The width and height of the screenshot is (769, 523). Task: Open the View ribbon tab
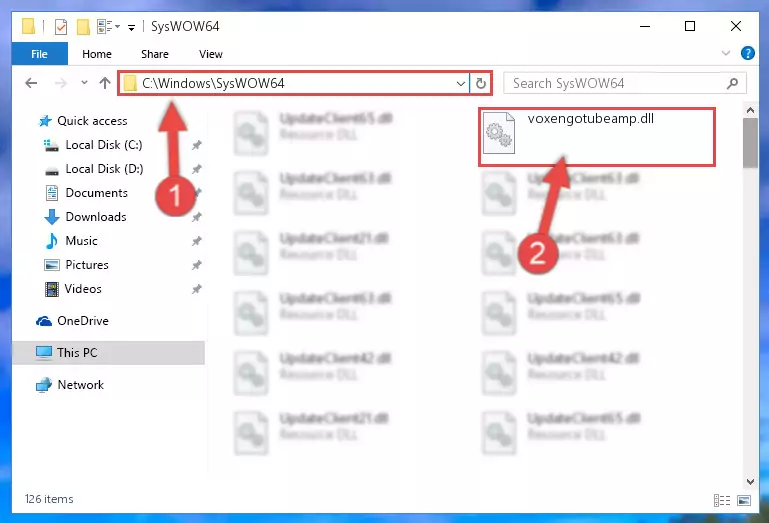coord(210,54)
